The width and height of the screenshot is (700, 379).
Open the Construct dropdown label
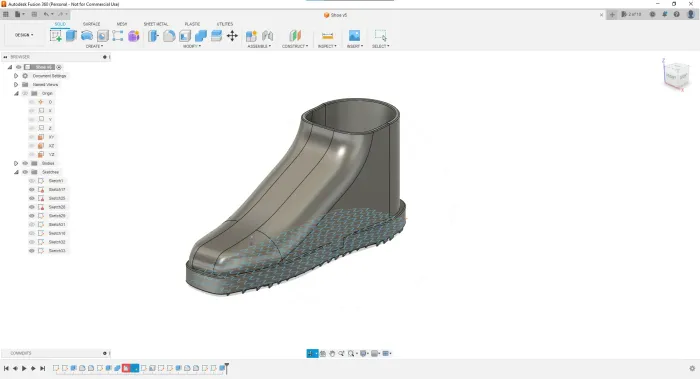pyautogui.click(x=295, y=46)
